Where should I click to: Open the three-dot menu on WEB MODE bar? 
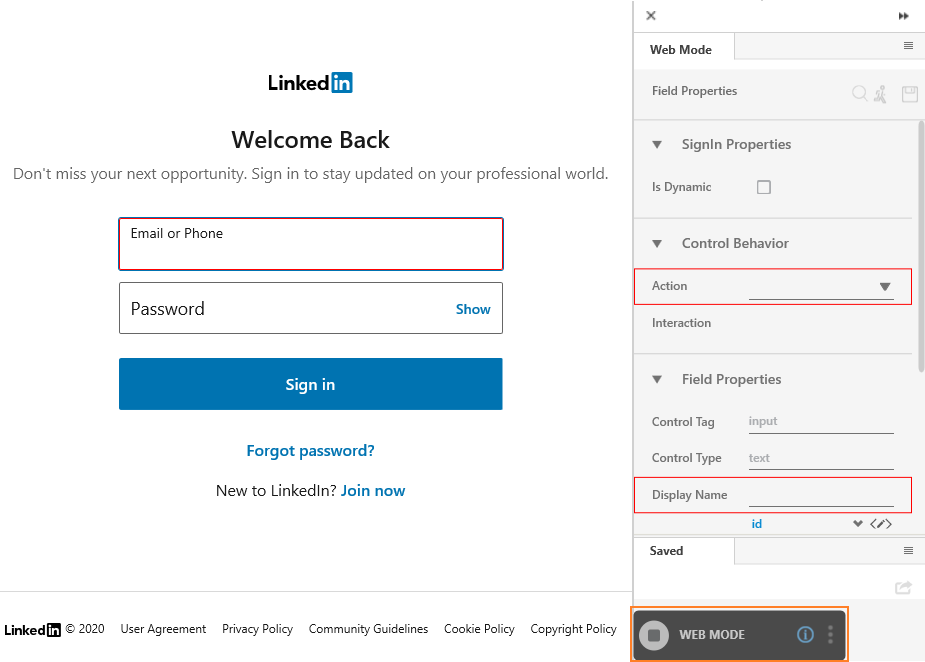coord(831,634)
